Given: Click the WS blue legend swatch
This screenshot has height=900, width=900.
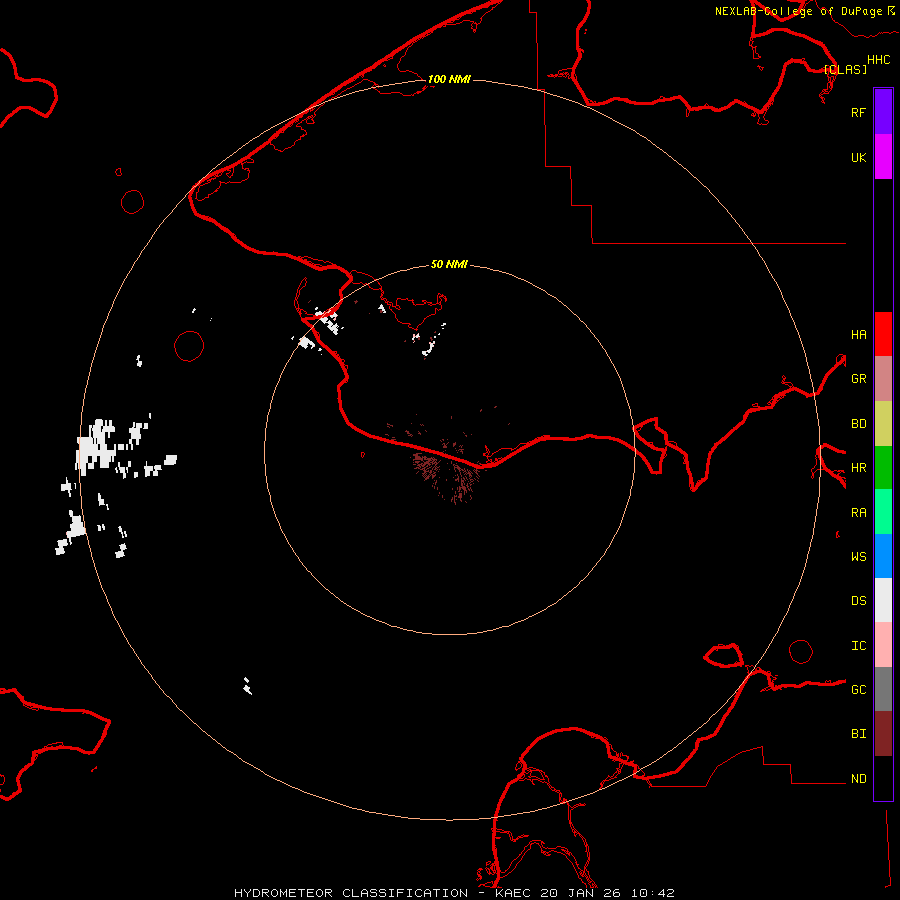Looking at the screenshot, I should click(883, 556).
